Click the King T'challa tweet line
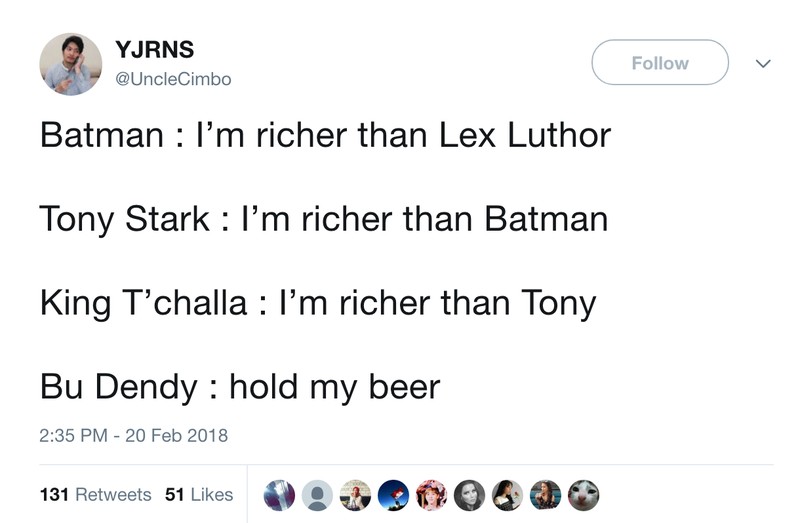 coord(317,302)
